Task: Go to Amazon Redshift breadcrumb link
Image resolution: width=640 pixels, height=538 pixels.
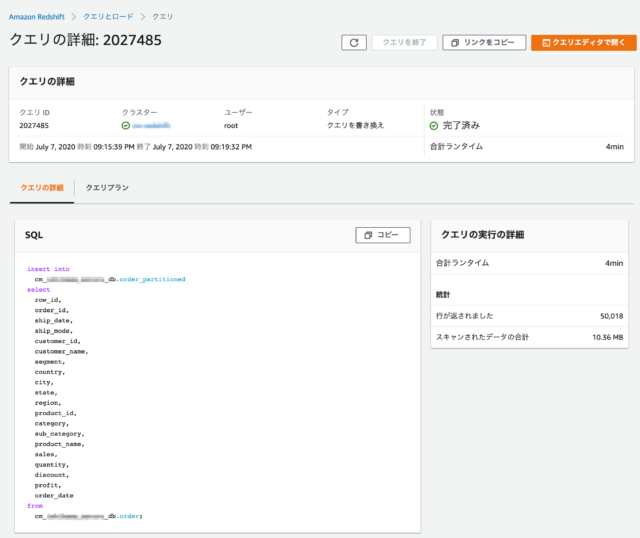Action: click(37, 17)
